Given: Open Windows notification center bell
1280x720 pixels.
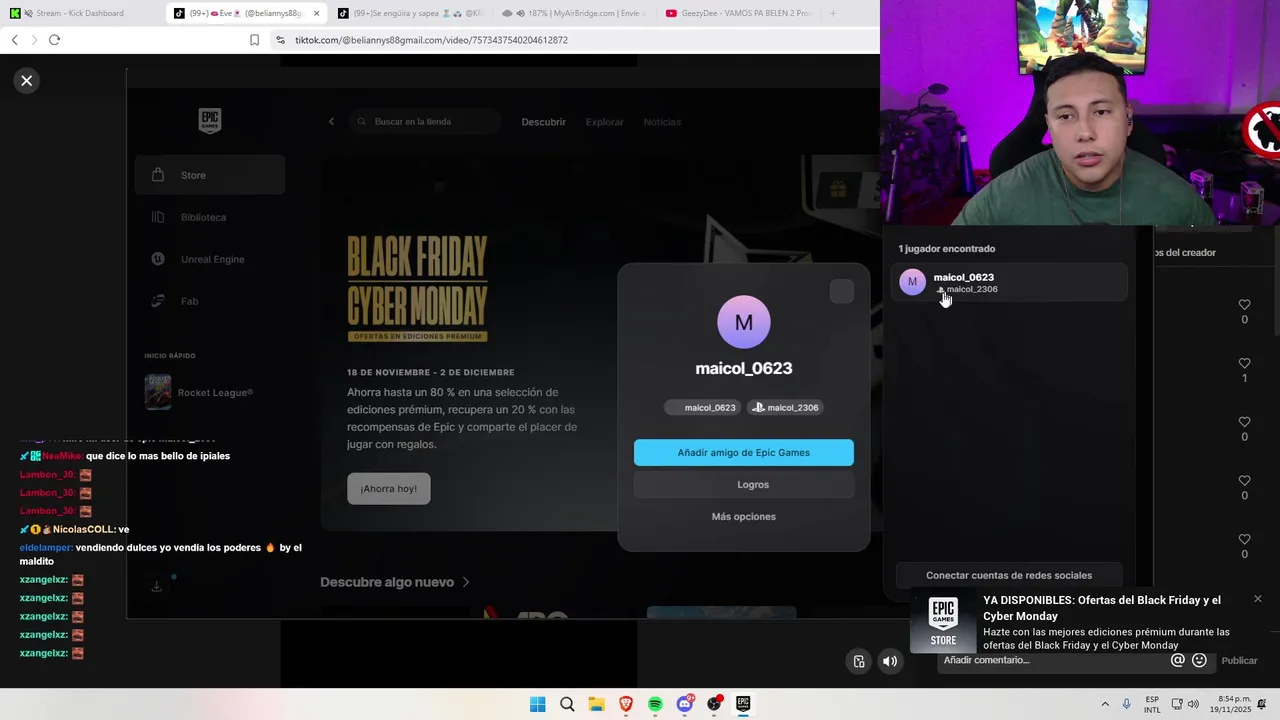Looking at the screenshot, I should click(1262, 704).
